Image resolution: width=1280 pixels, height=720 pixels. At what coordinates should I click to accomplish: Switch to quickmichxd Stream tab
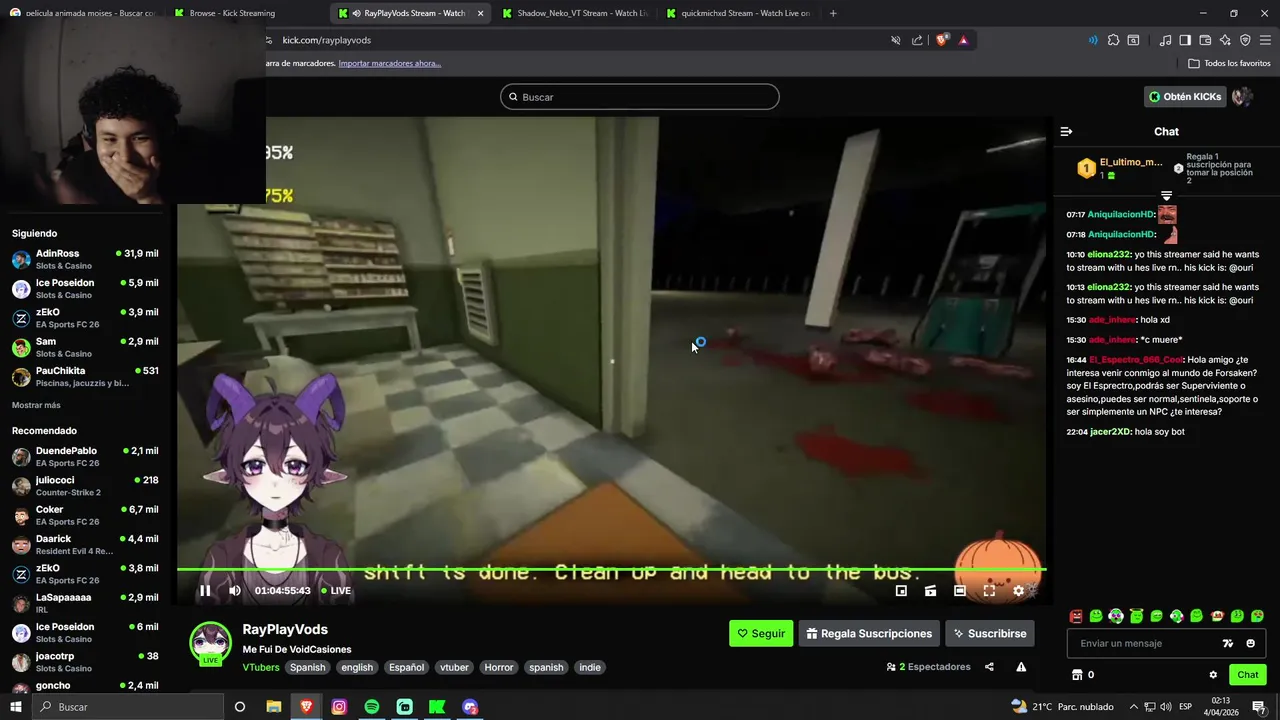[738, 13]
